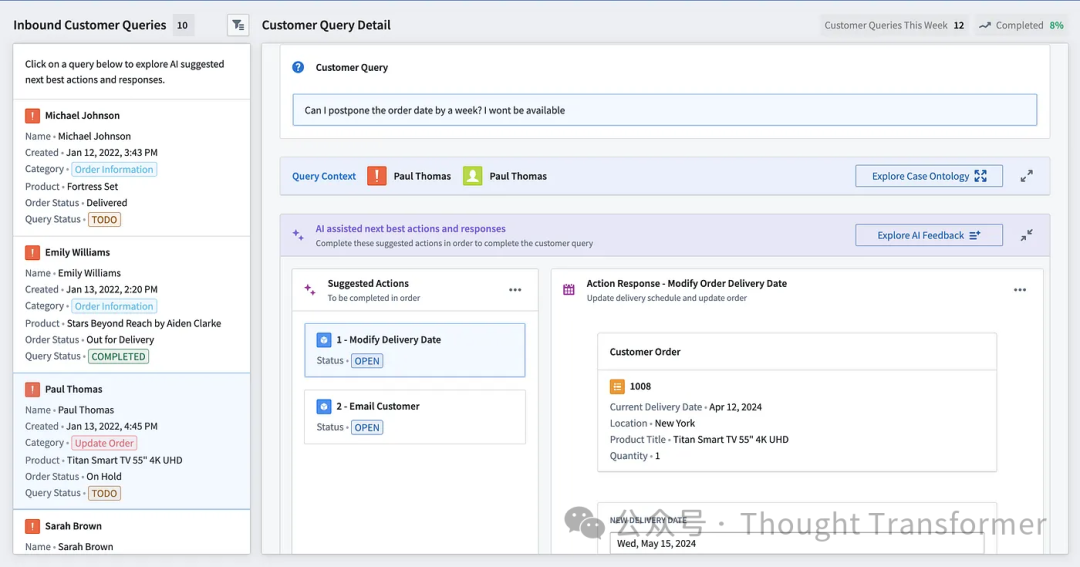
Task: Select the Emily Williams query card title
Action: (77, 253)
